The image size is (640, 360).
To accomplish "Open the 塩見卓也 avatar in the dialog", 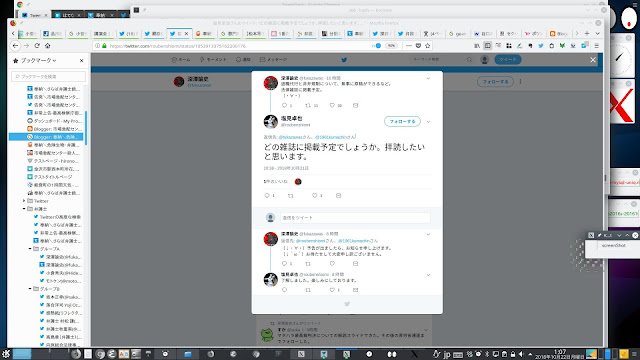I will pyautogui.click(x=271, y=122).
